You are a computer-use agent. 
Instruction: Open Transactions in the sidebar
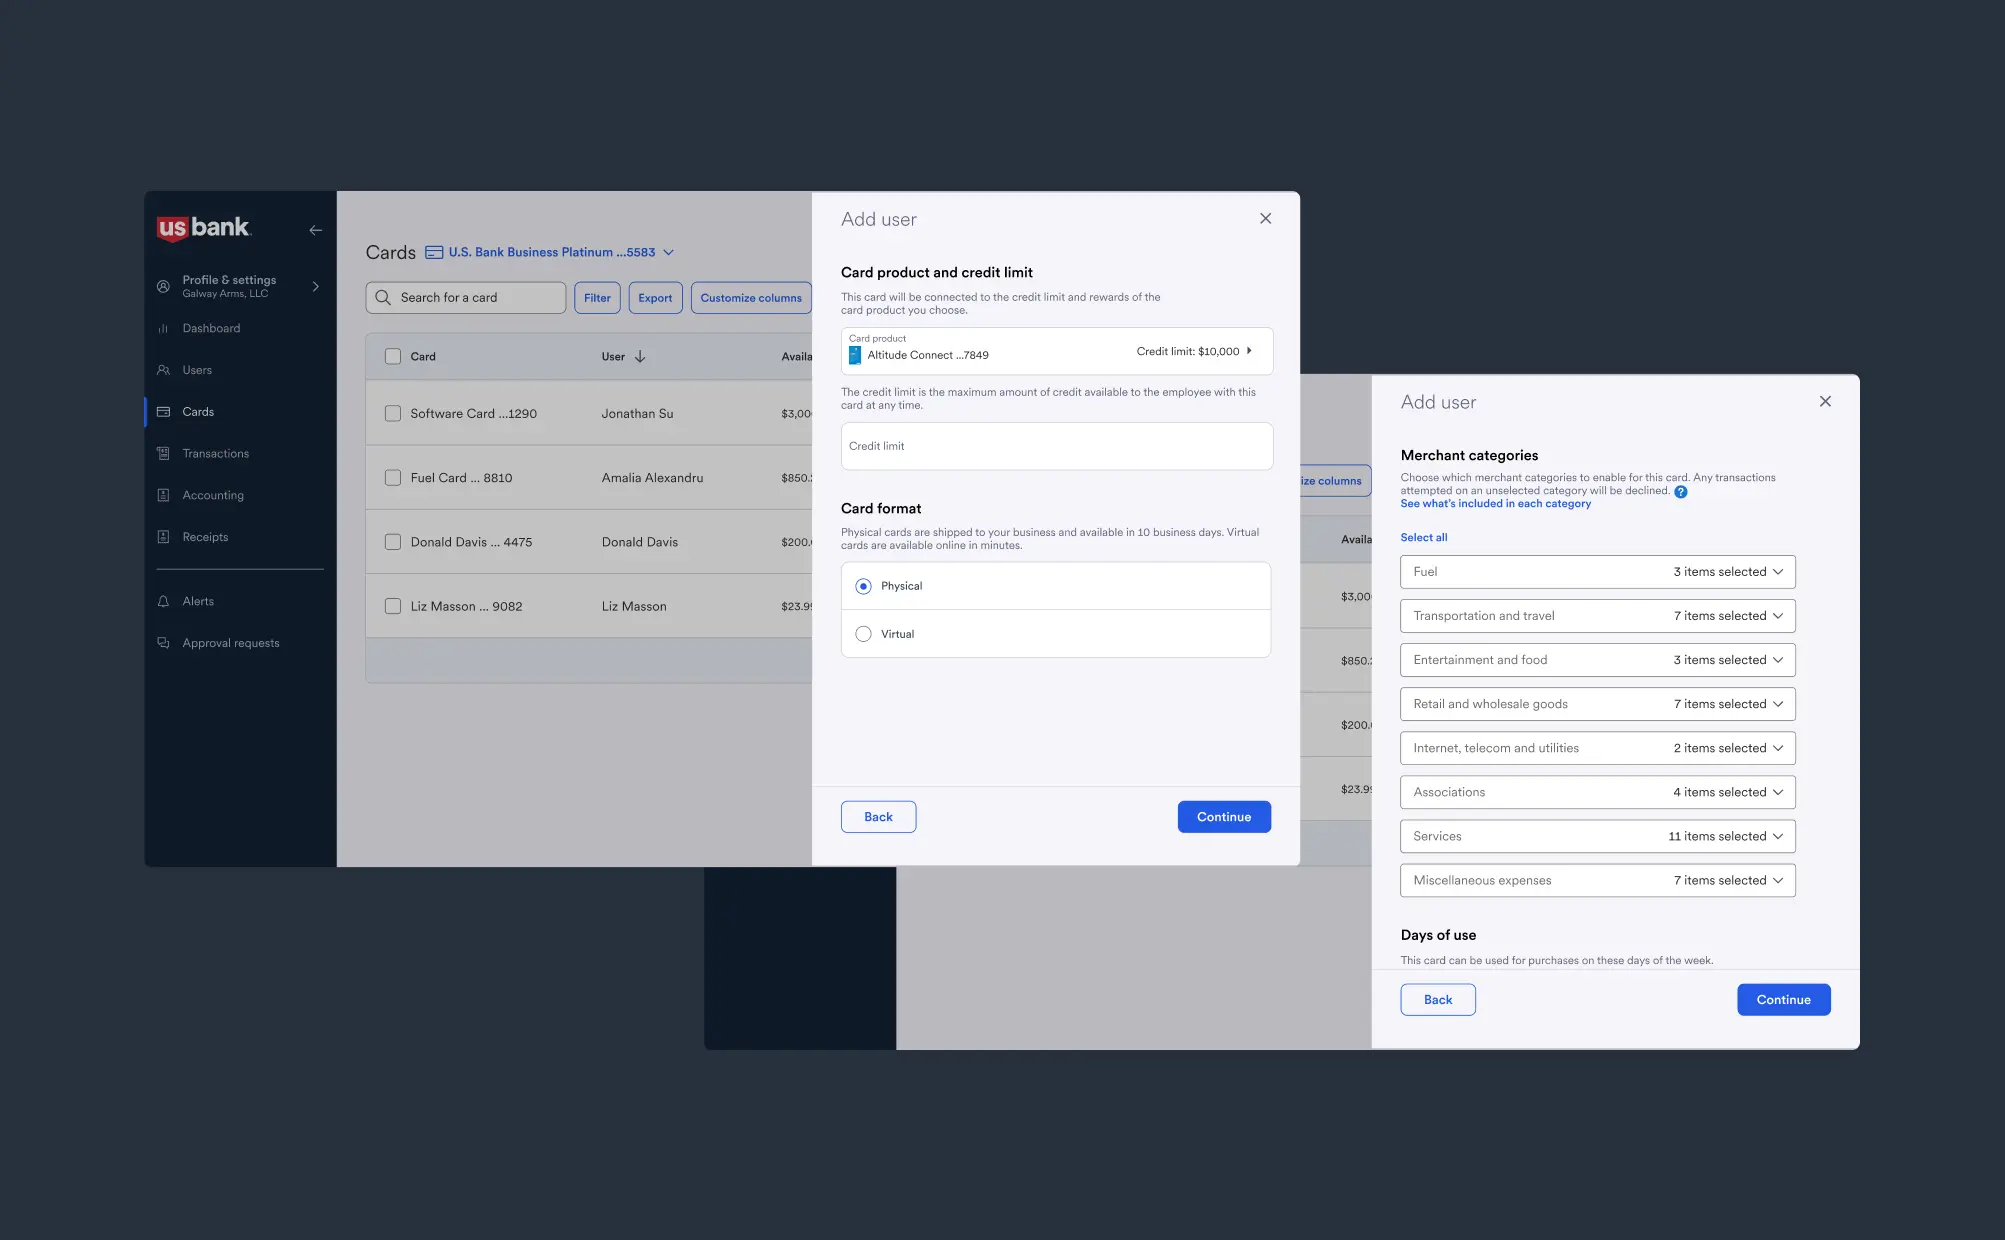click(x=215, y=453)
